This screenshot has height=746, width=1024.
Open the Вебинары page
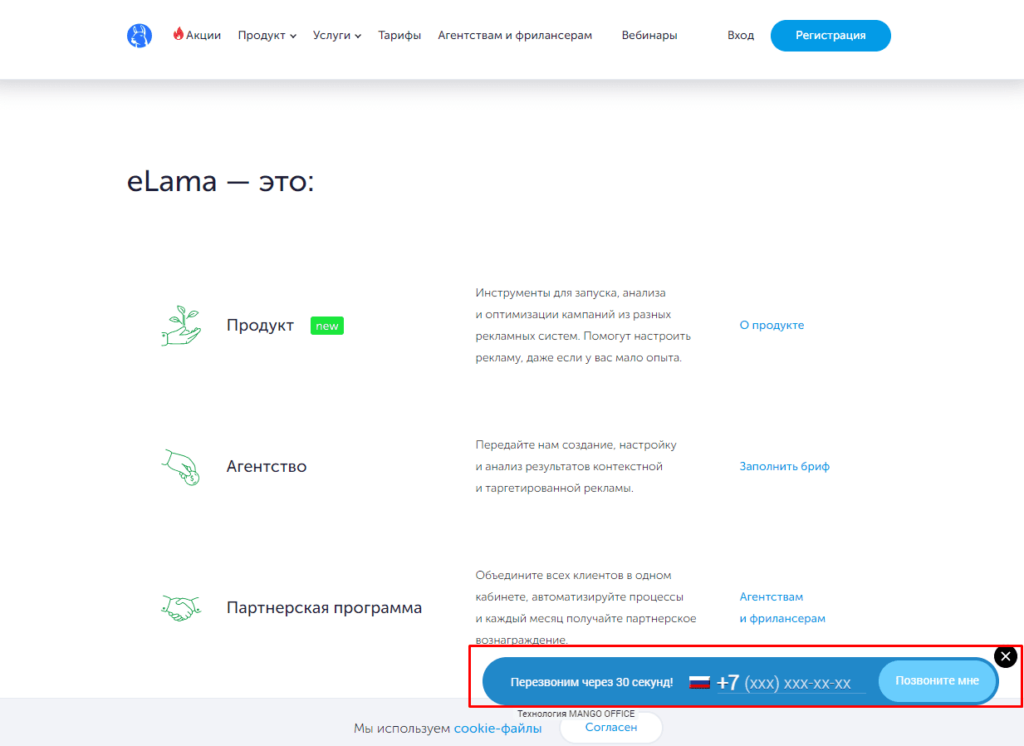pos(649,35)
